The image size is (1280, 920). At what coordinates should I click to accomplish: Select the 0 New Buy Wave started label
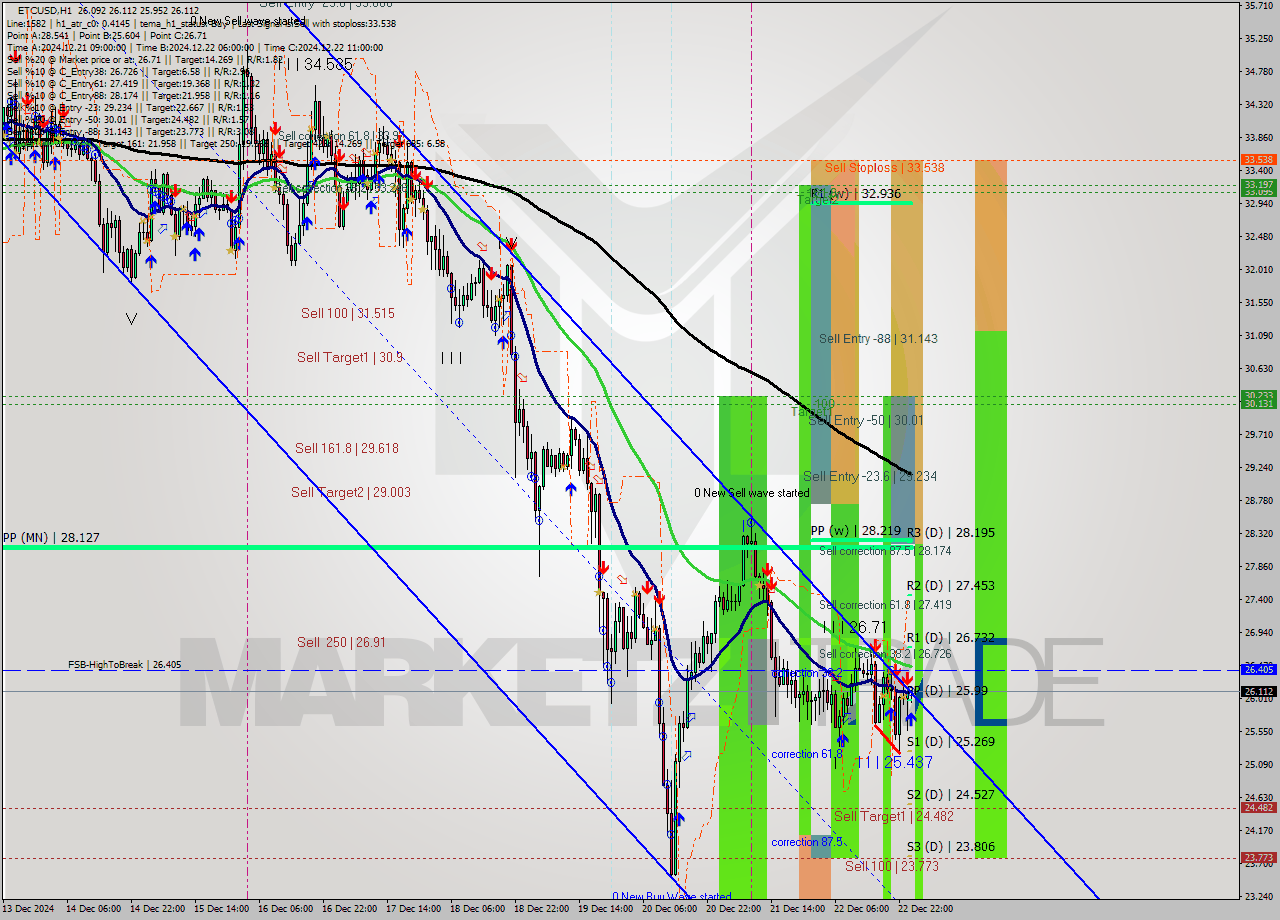point(672,896)
